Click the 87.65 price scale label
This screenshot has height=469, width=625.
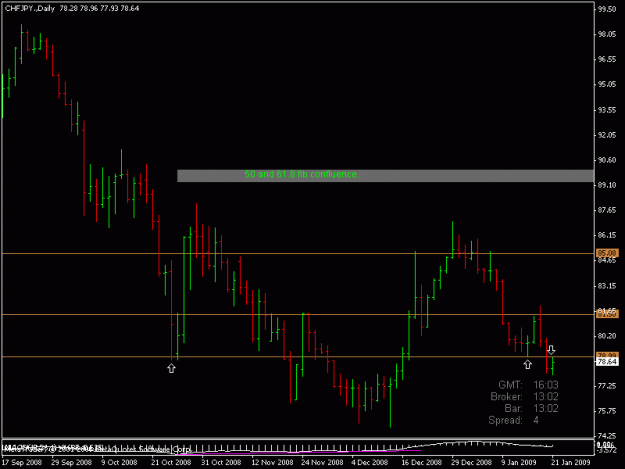[607, 210]
